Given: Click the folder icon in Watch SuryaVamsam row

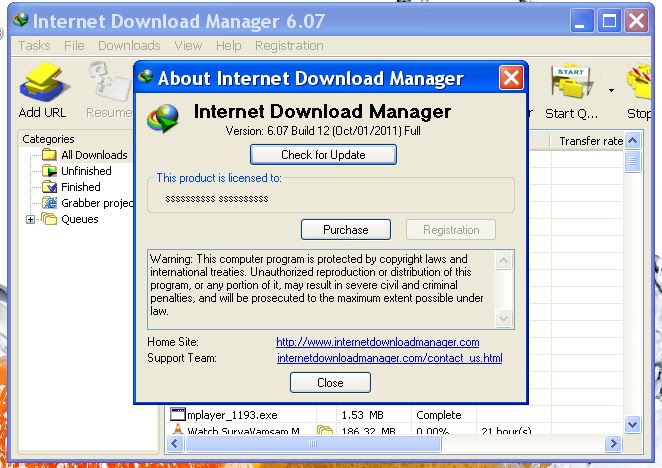Looking at the screenshot, I should [325, 430].
